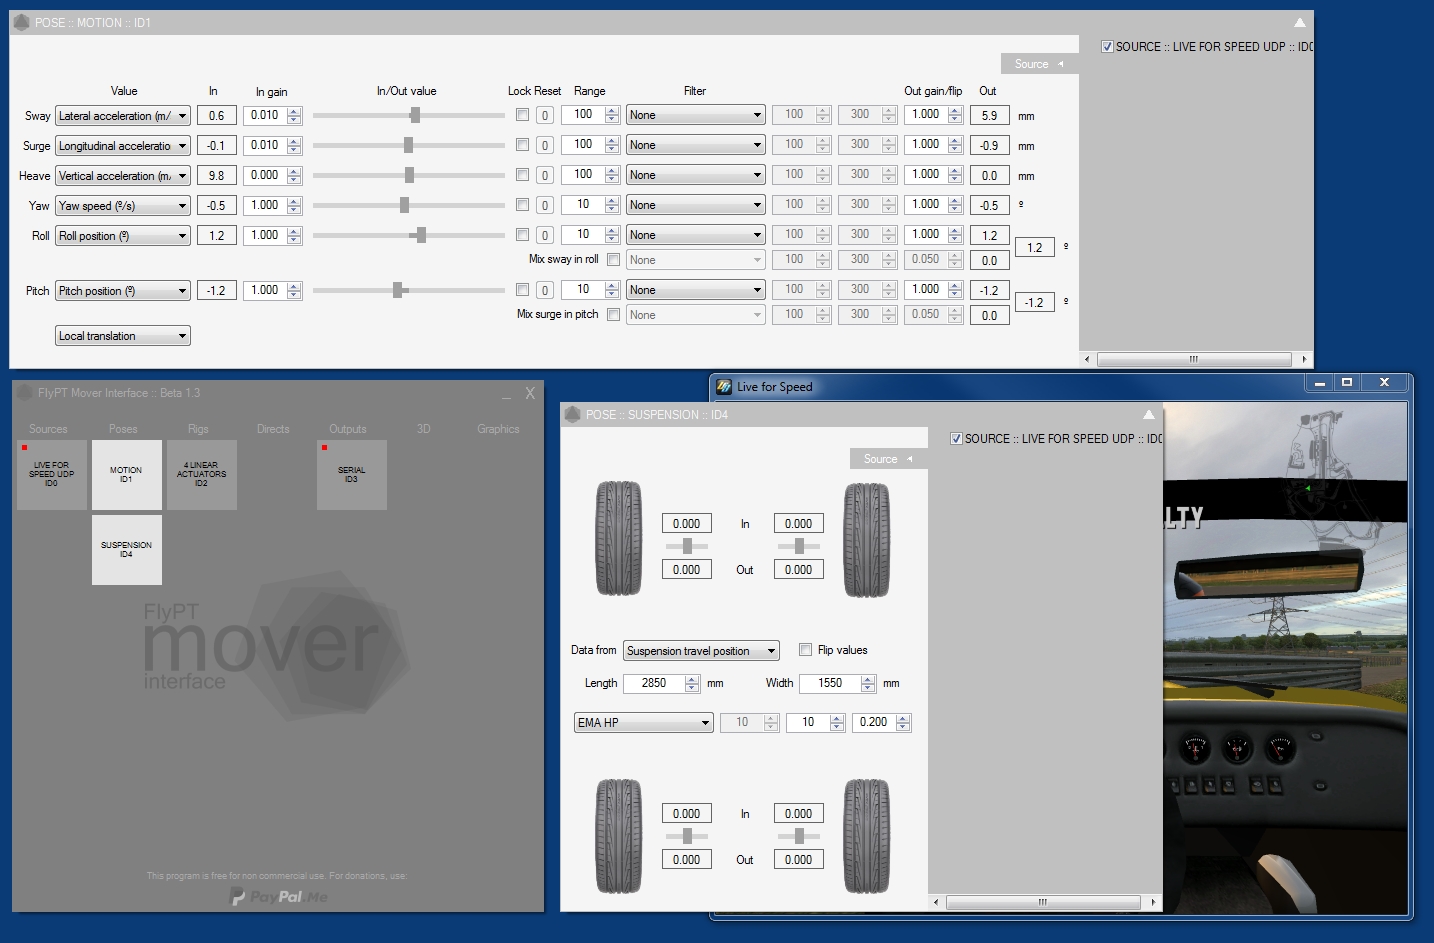Screen dimensions: 1434x943
Task: Collapse the POSE SUSPENSION ID4 panel arrow
Action: [x=1148, y=414]
